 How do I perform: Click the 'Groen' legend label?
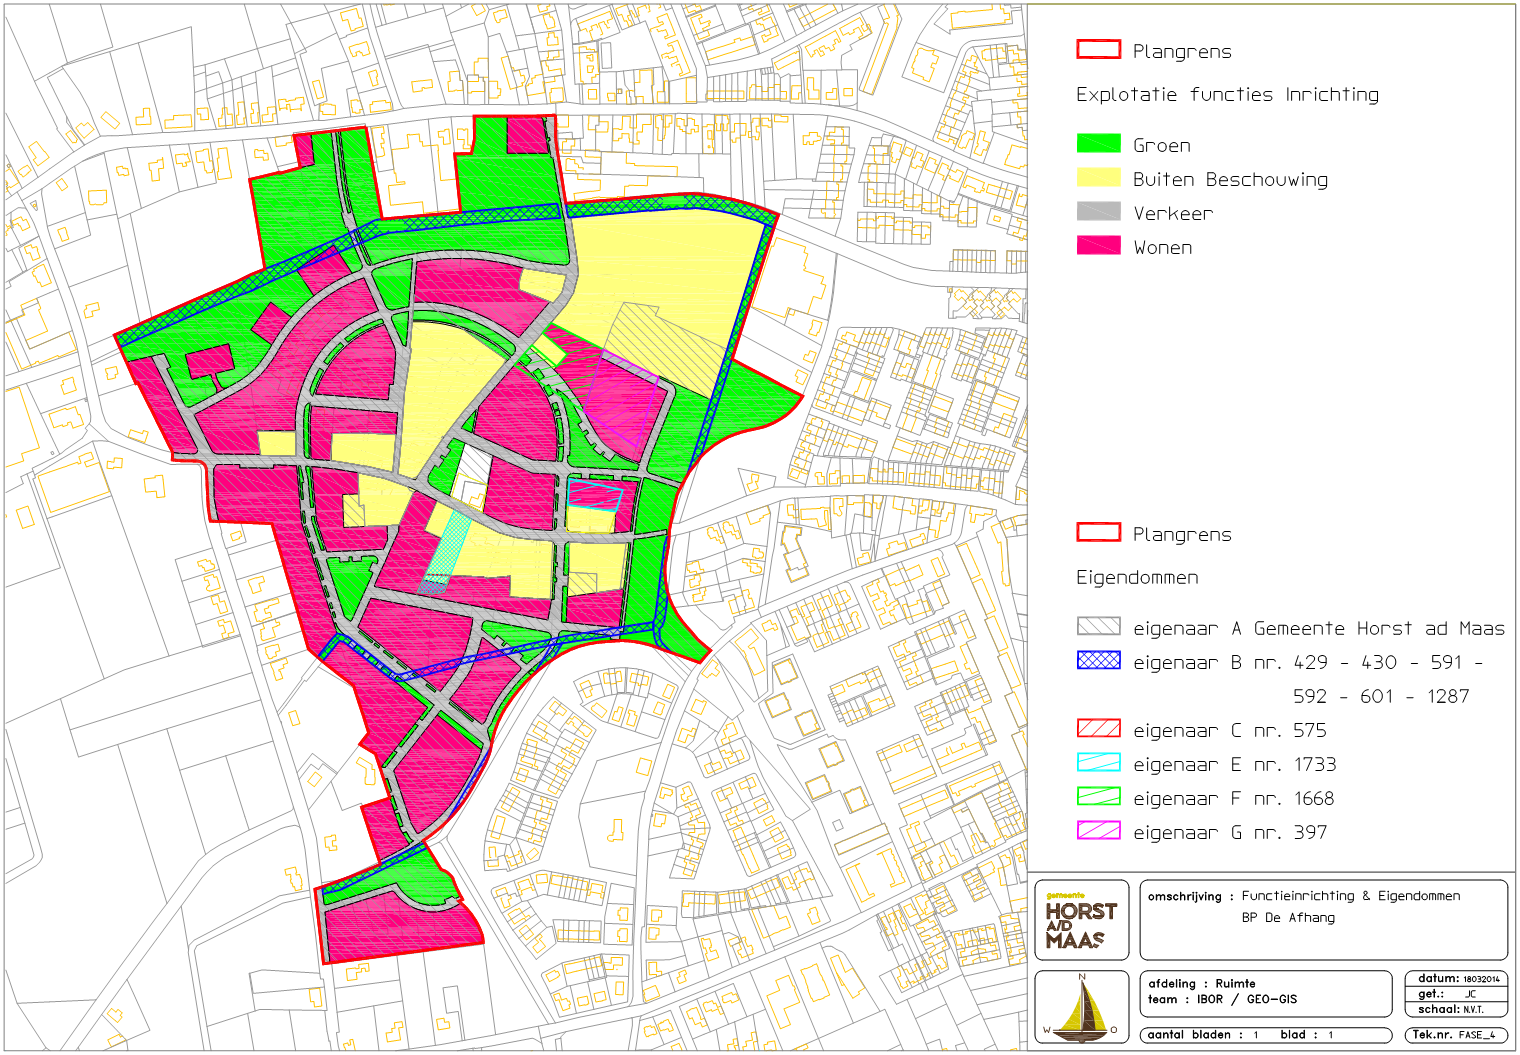1162,146
